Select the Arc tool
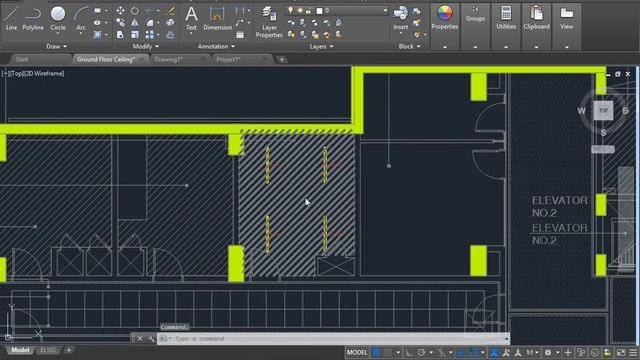The height and width of the screenshot is (360, 640). point(81,19)
